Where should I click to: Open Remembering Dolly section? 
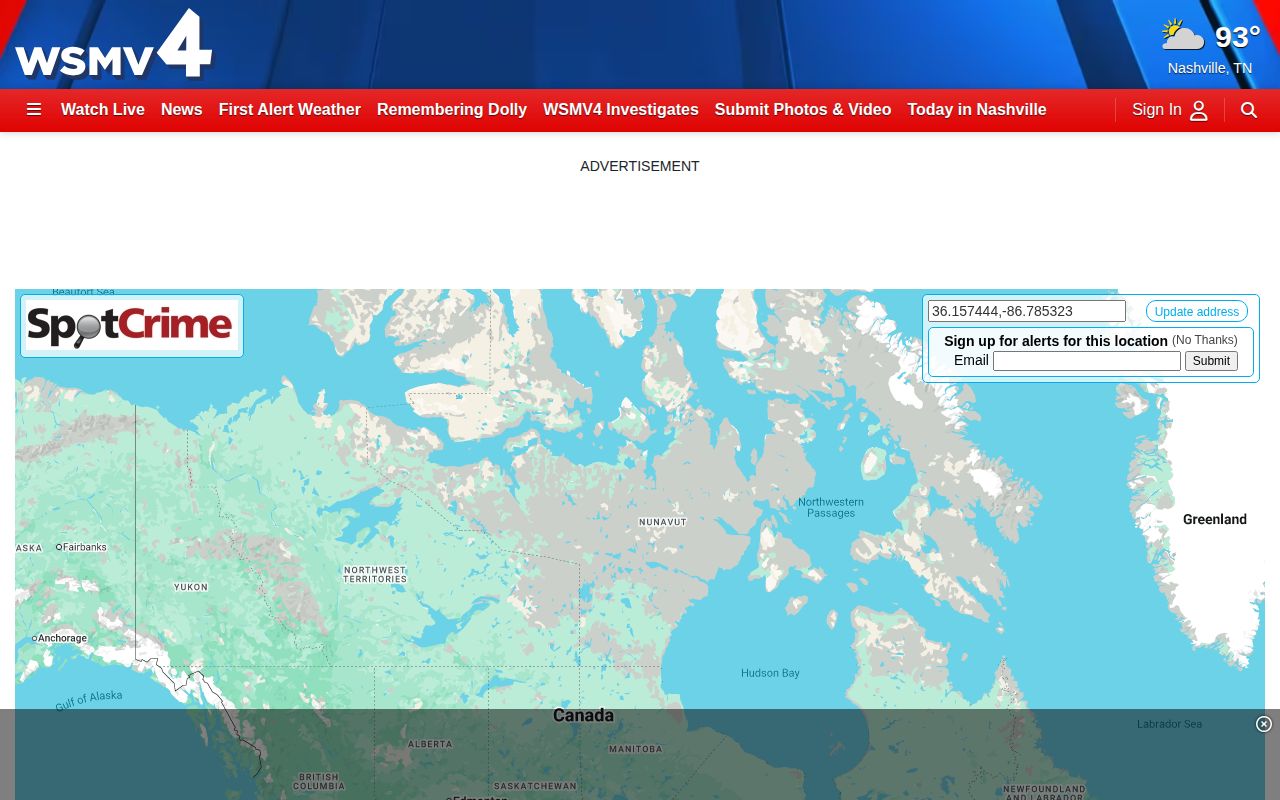(452, 110)
